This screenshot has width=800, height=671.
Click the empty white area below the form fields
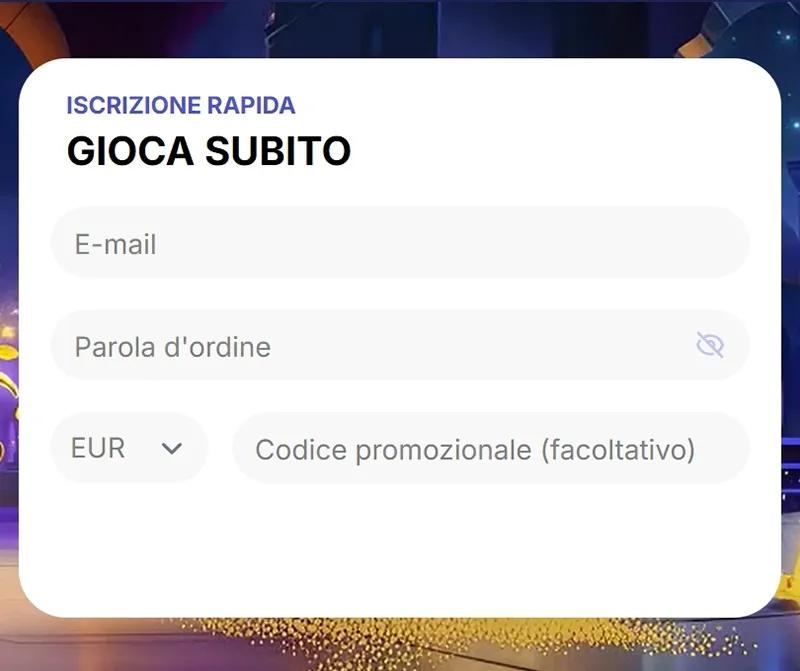[400, 550]
